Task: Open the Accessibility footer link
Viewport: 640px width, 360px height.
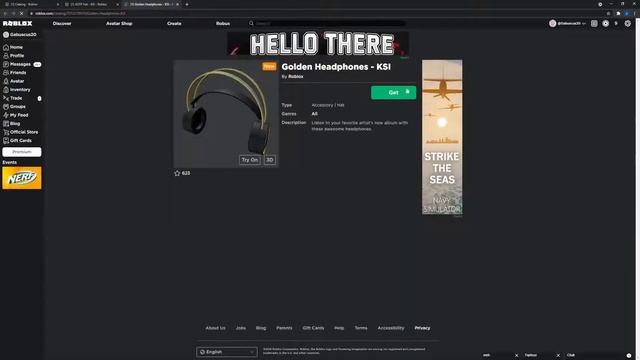Action: click(391, 328)
